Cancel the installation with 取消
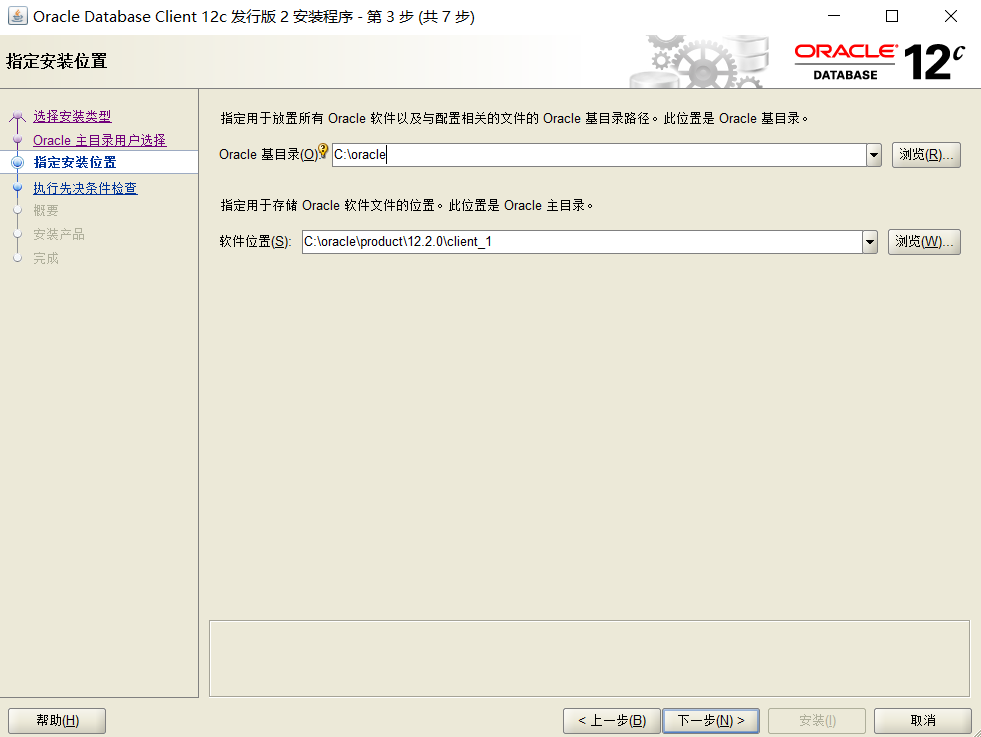This screenshot has width=981, height=737. [x=923, y=721]
